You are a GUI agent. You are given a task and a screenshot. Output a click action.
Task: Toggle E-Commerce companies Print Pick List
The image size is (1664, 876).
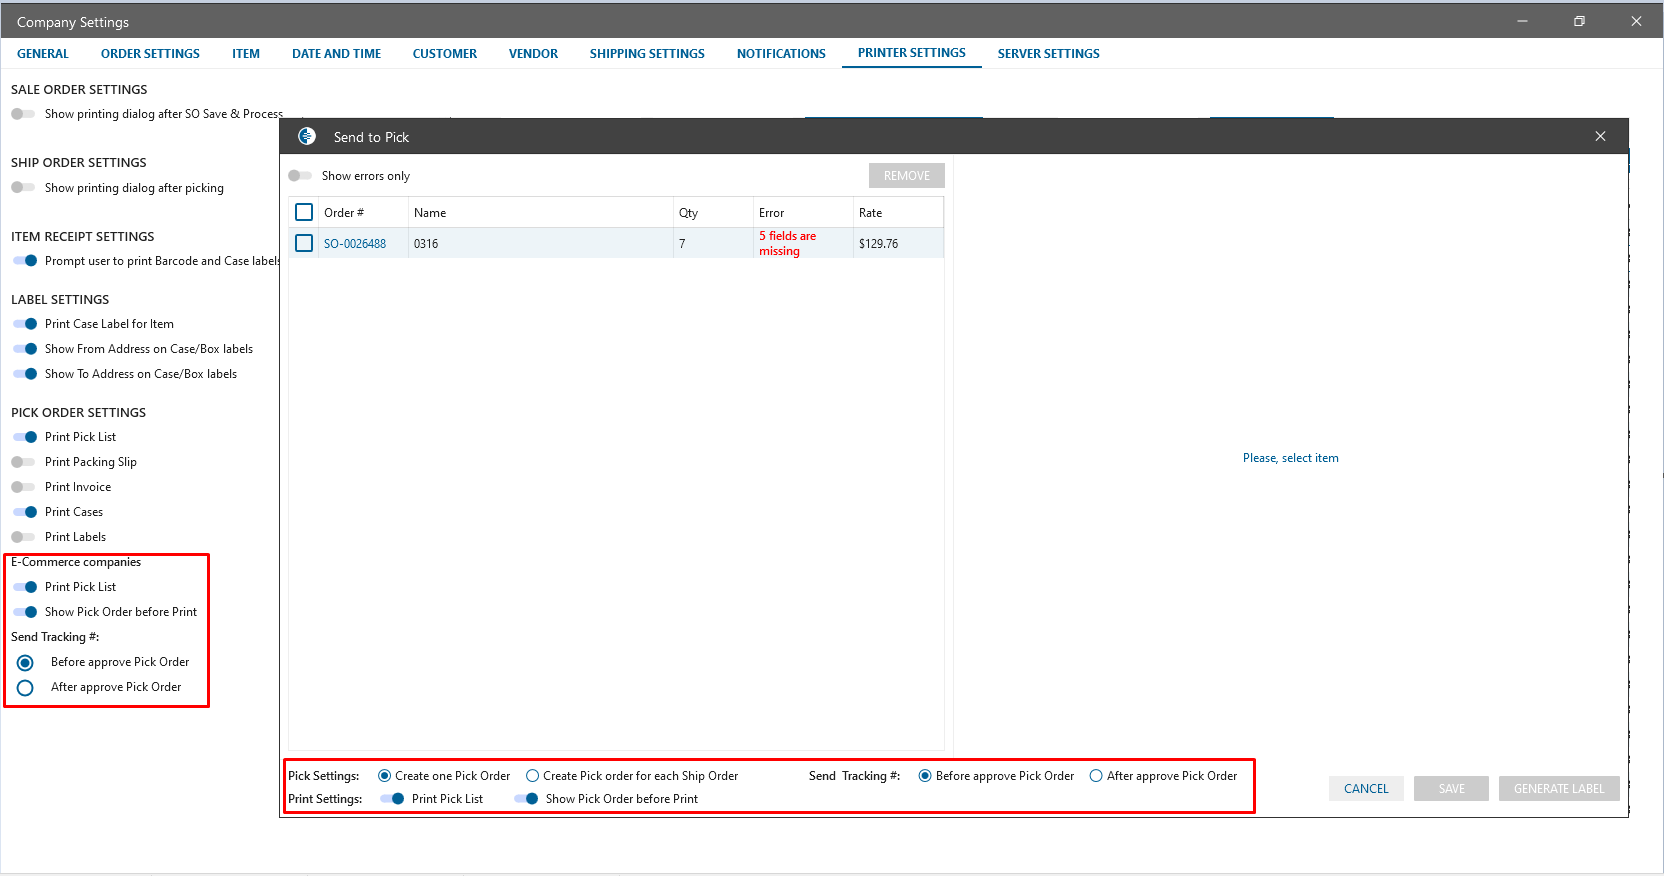coord(25,587)
